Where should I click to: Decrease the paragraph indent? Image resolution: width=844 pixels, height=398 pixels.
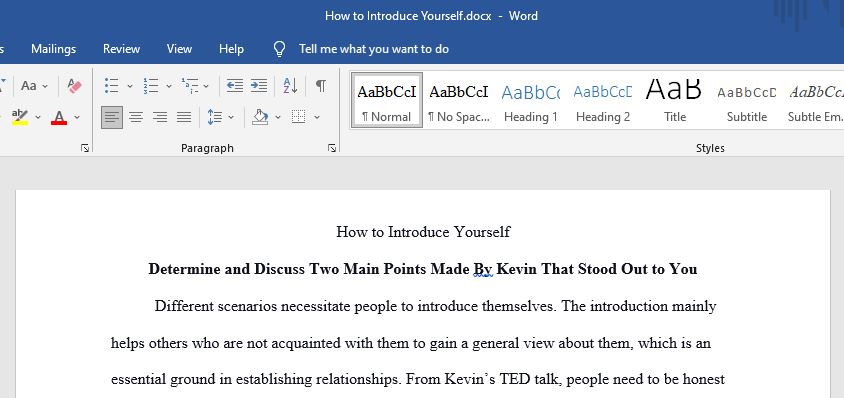234,86
